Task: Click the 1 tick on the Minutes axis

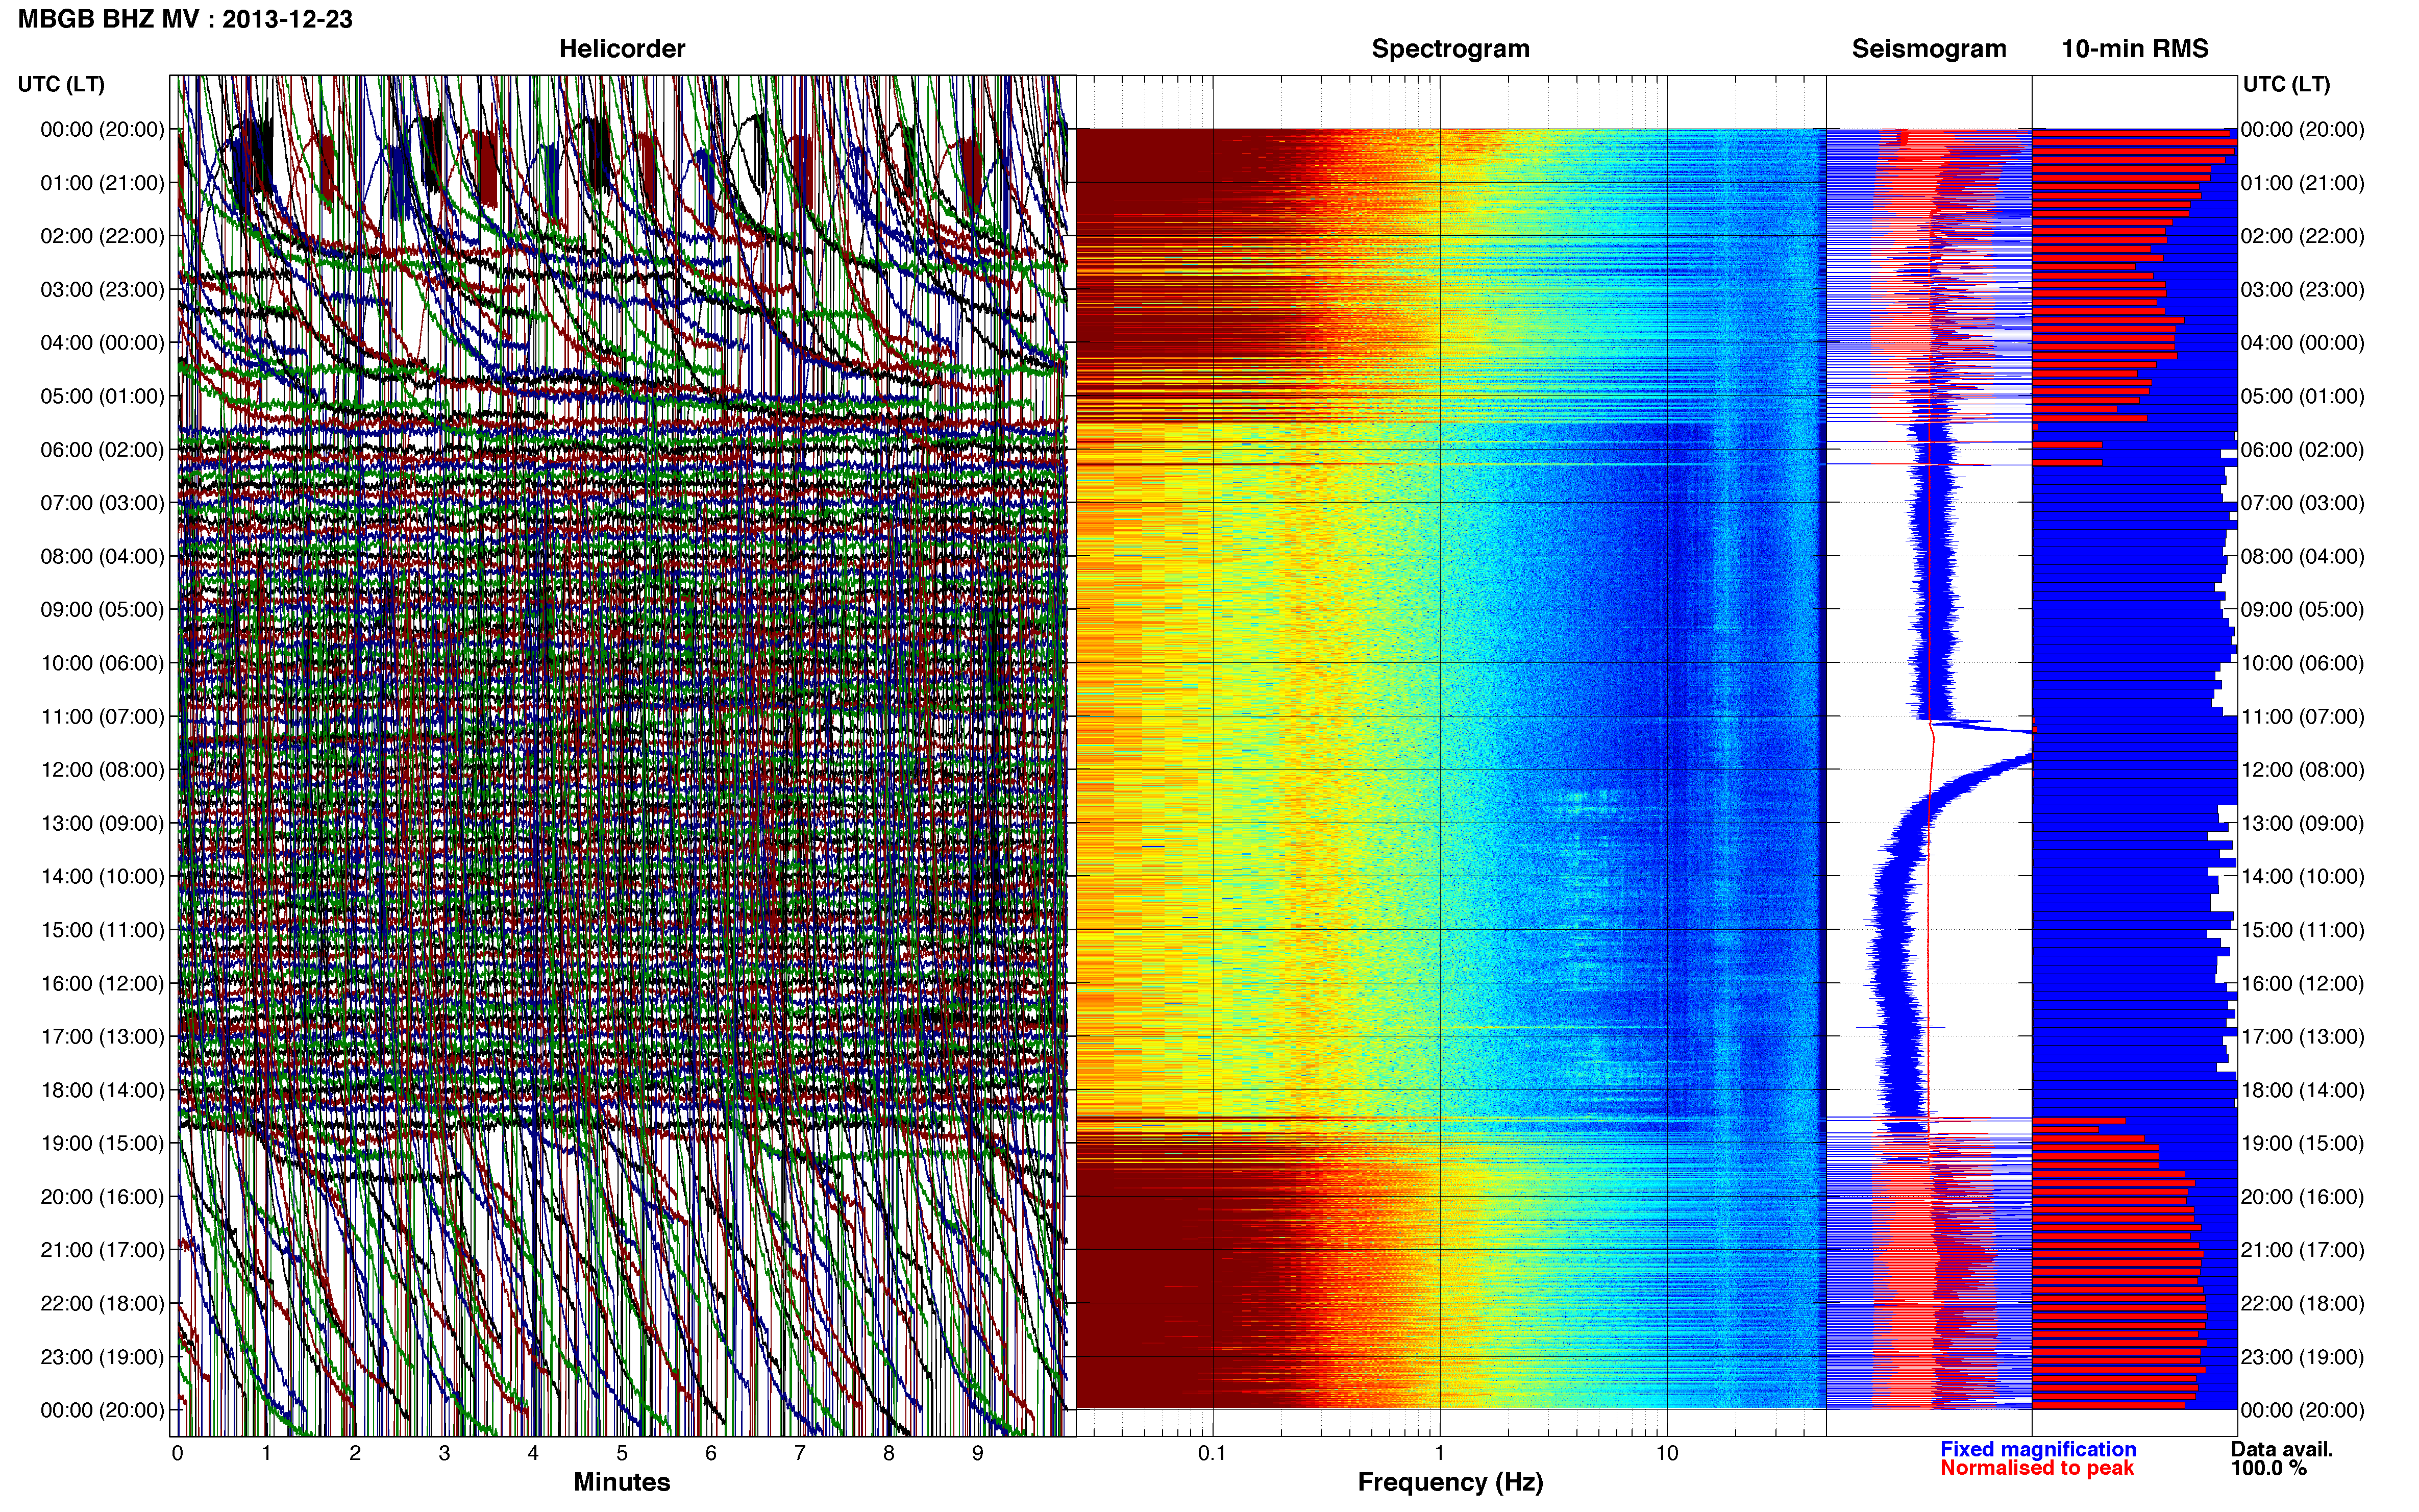Action: click(266, 1453)
